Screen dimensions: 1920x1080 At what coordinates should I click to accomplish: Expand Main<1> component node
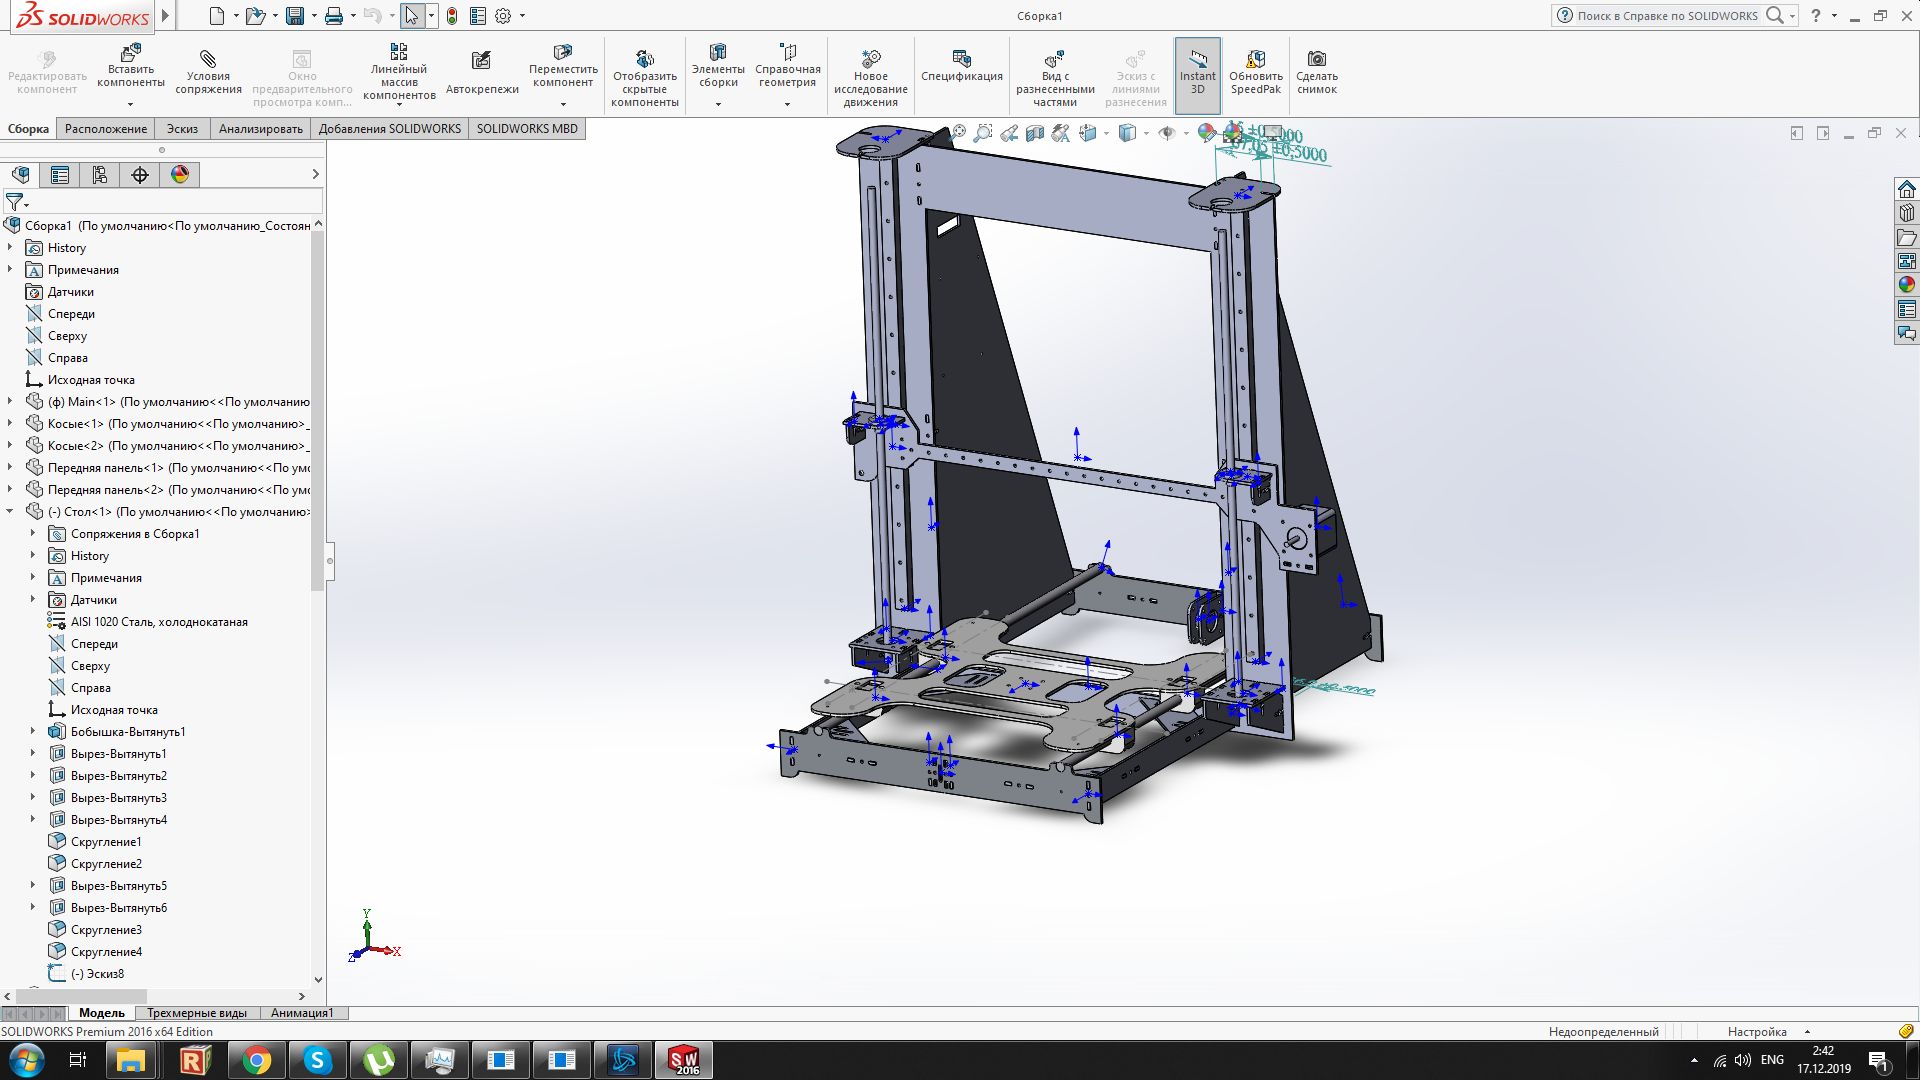(10, 401)
